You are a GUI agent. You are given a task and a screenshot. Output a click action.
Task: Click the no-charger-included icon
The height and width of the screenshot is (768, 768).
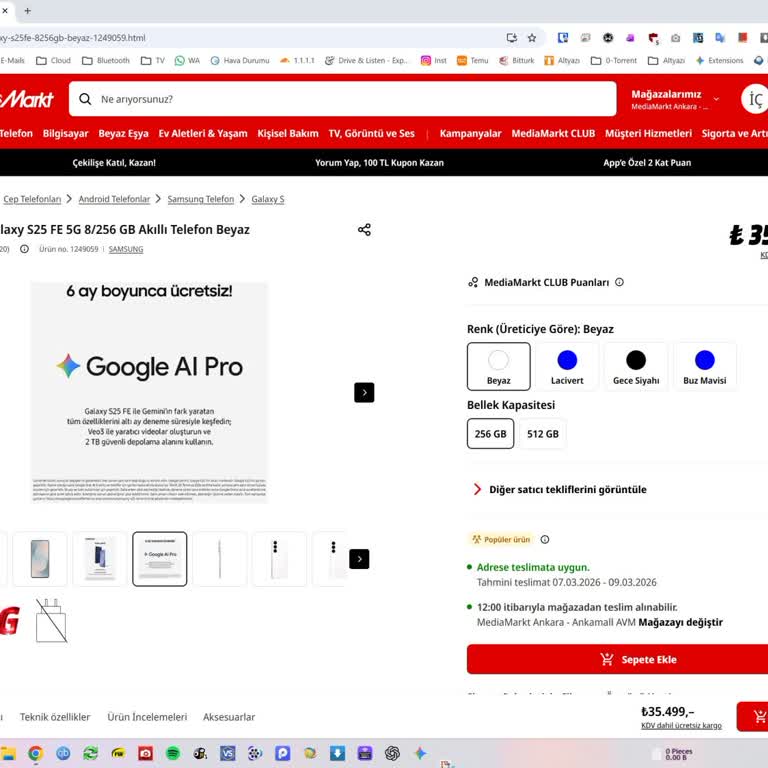(x=51, y=620)
